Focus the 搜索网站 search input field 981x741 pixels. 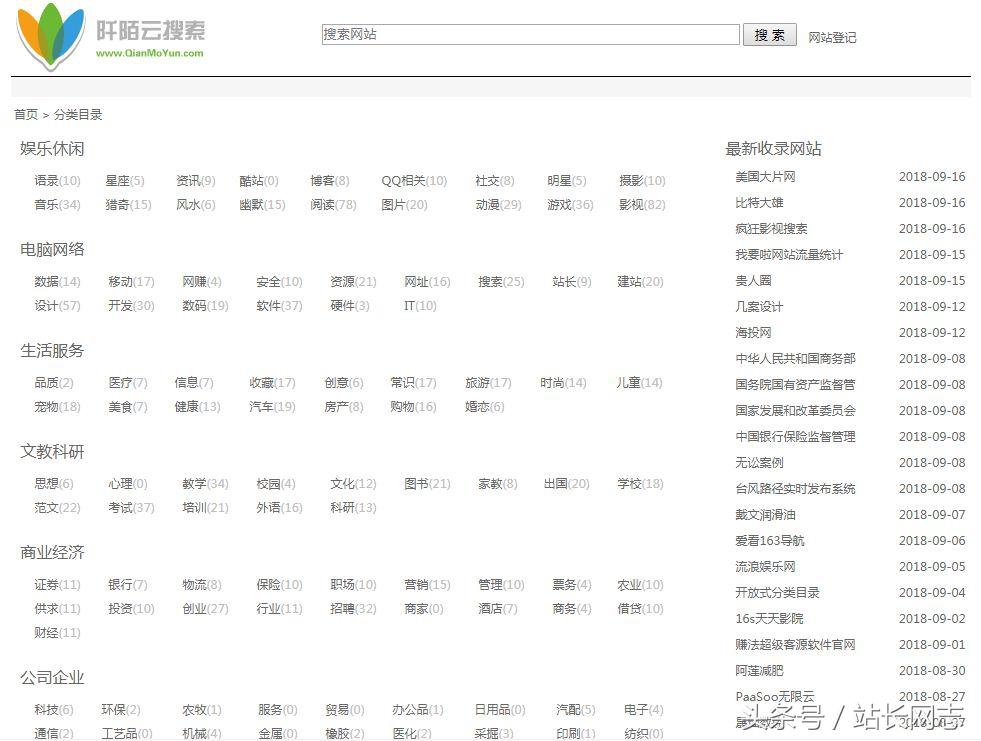pos(531,34)
